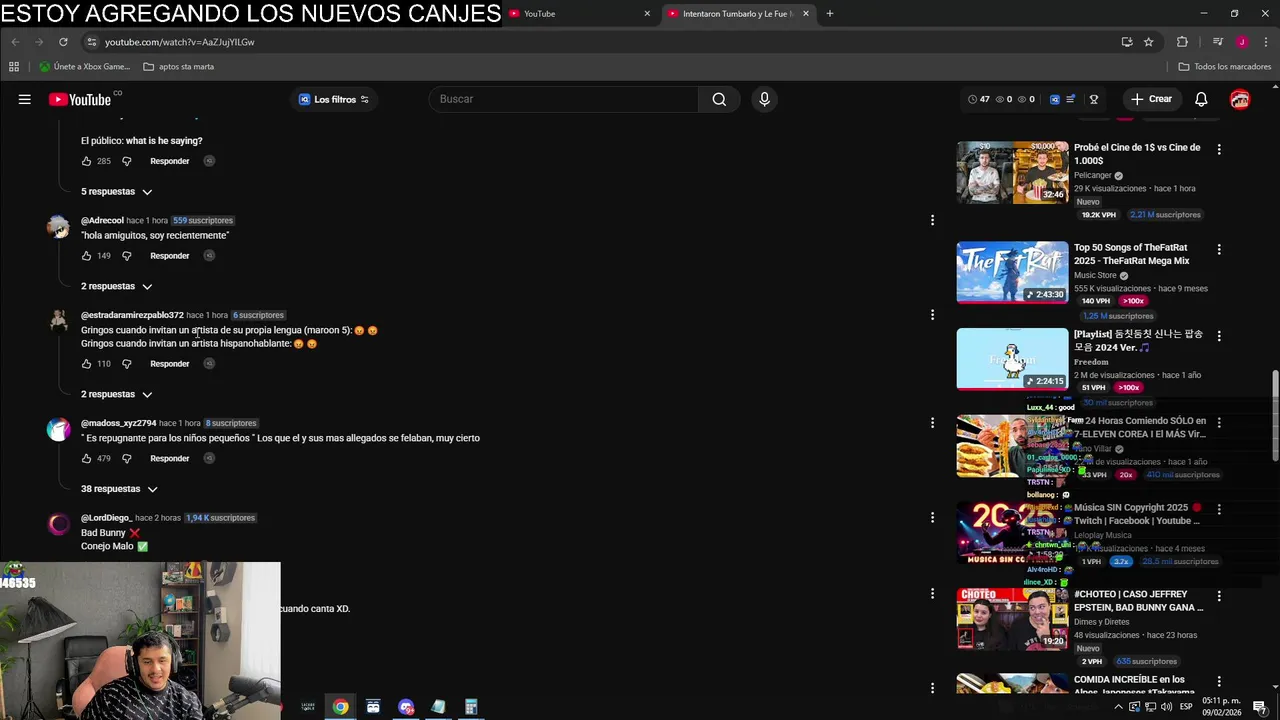Image resolution: width=1280 pixels, height=720 pixels.
Task: Click the YouTube search field
Action: coord(564,99)
